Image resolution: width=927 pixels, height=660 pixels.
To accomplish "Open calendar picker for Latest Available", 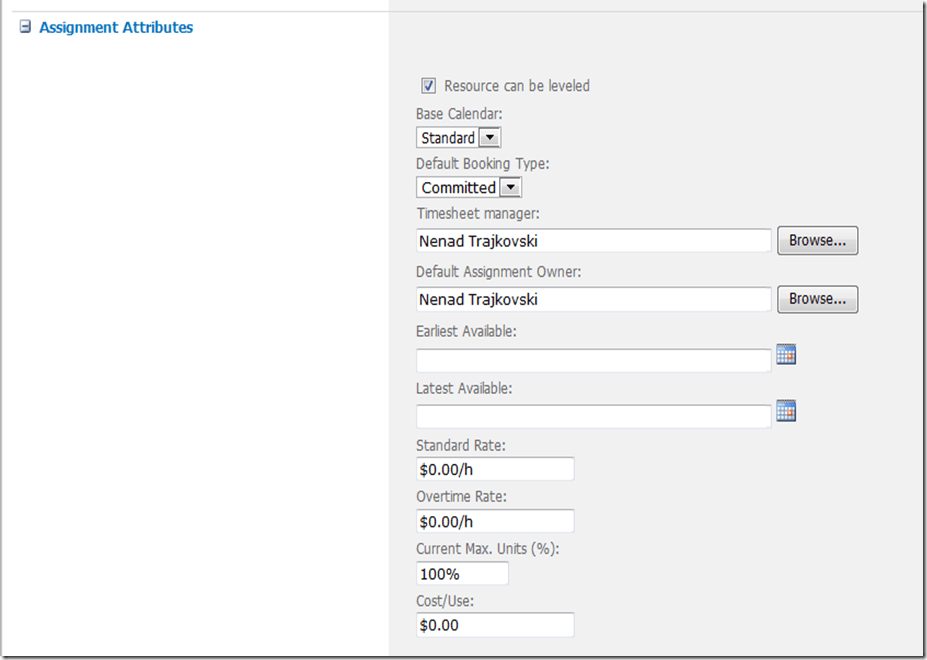I will 786,410.
